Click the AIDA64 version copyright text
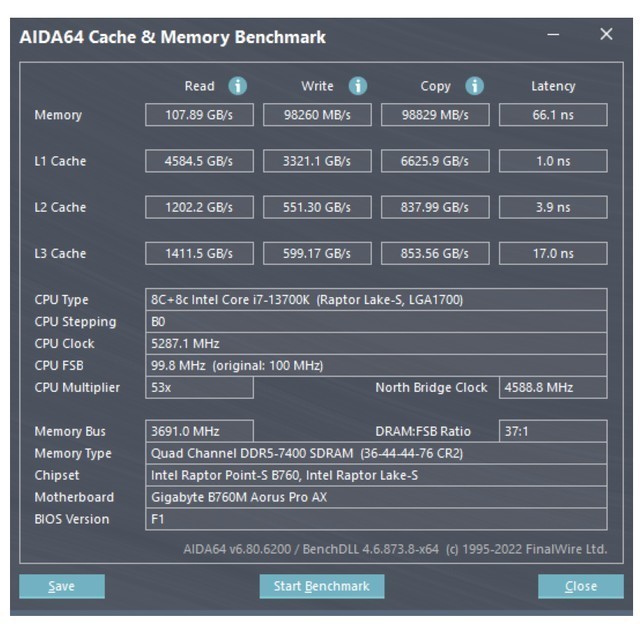640x629 pixels. (395, 549)
